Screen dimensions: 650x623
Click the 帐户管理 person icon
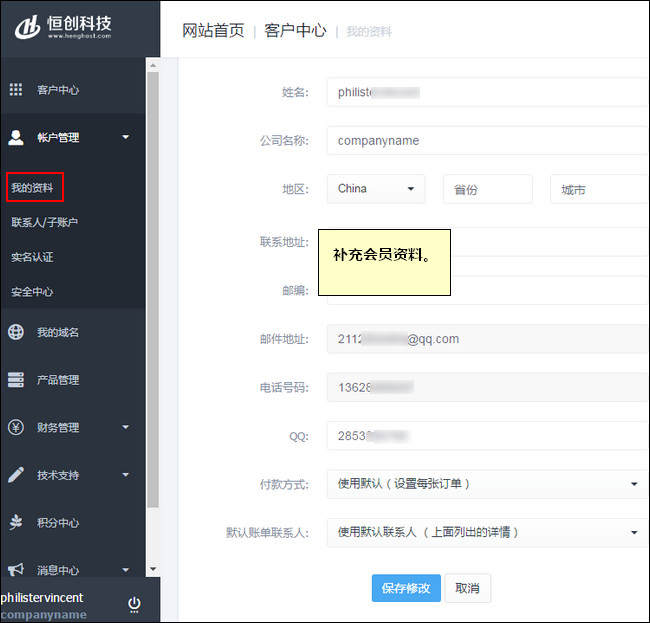click(16, 138)
